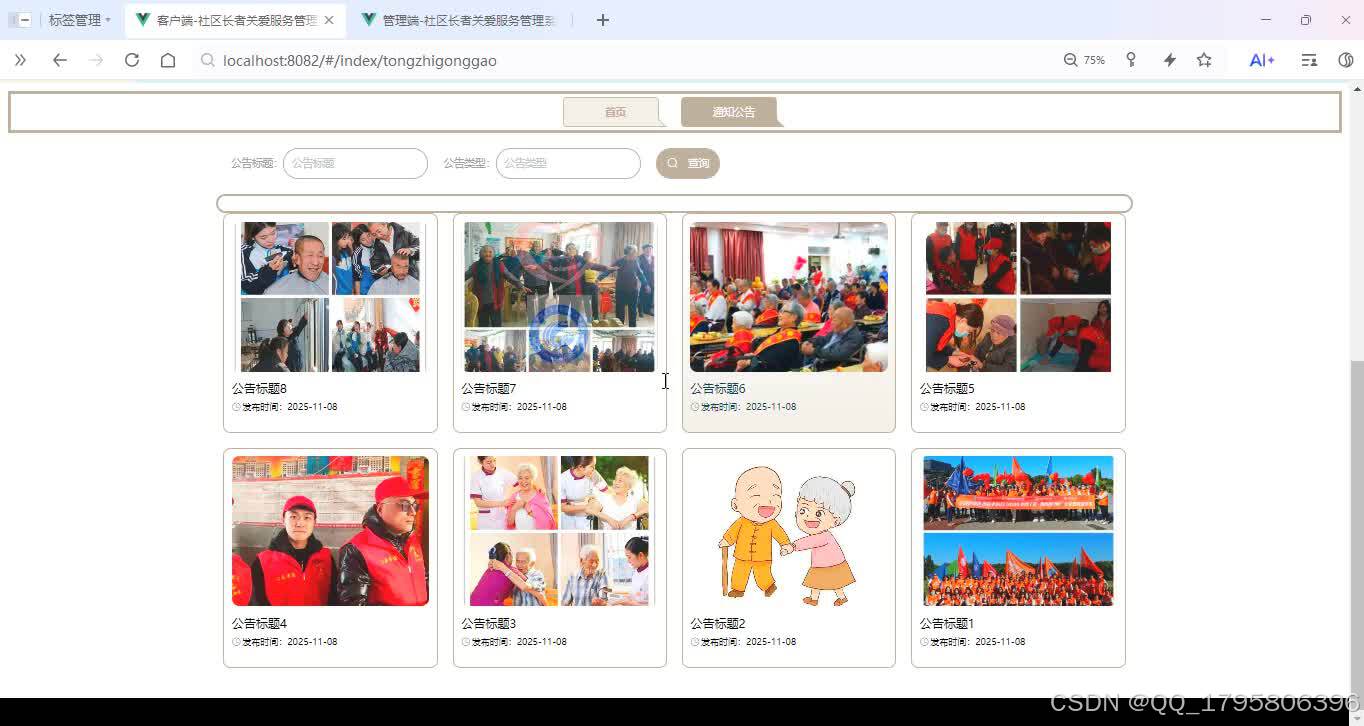Click the password key icon
The height and width of the screenshot is (726, 1364).
click(1131, 60)
